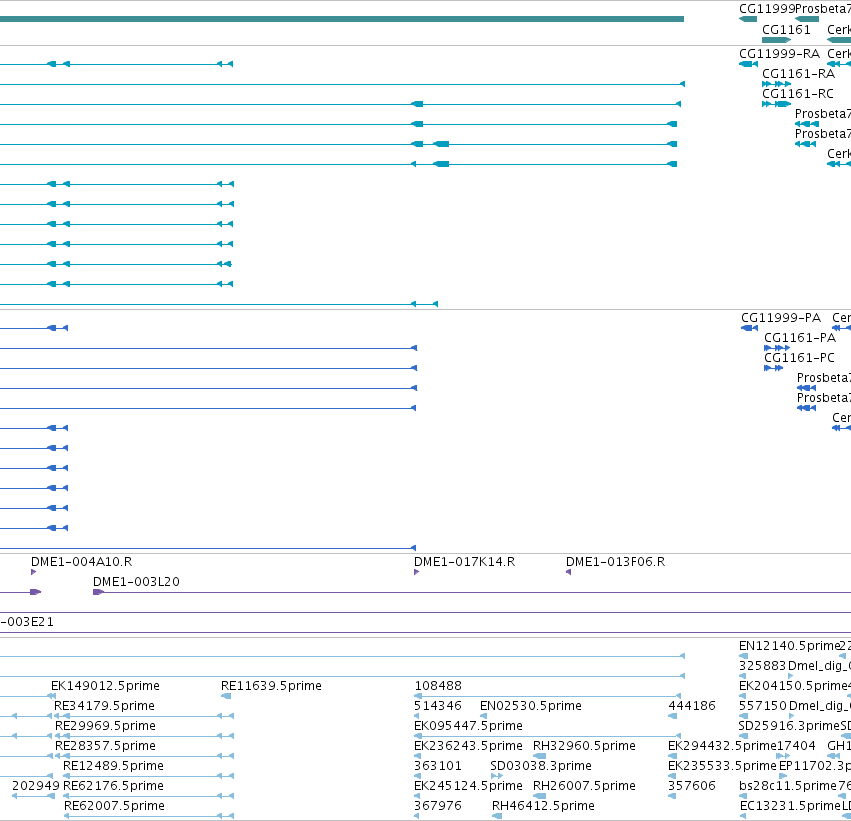Click the EK294432.5prime label
851x821 pixels.
[722, 746]
